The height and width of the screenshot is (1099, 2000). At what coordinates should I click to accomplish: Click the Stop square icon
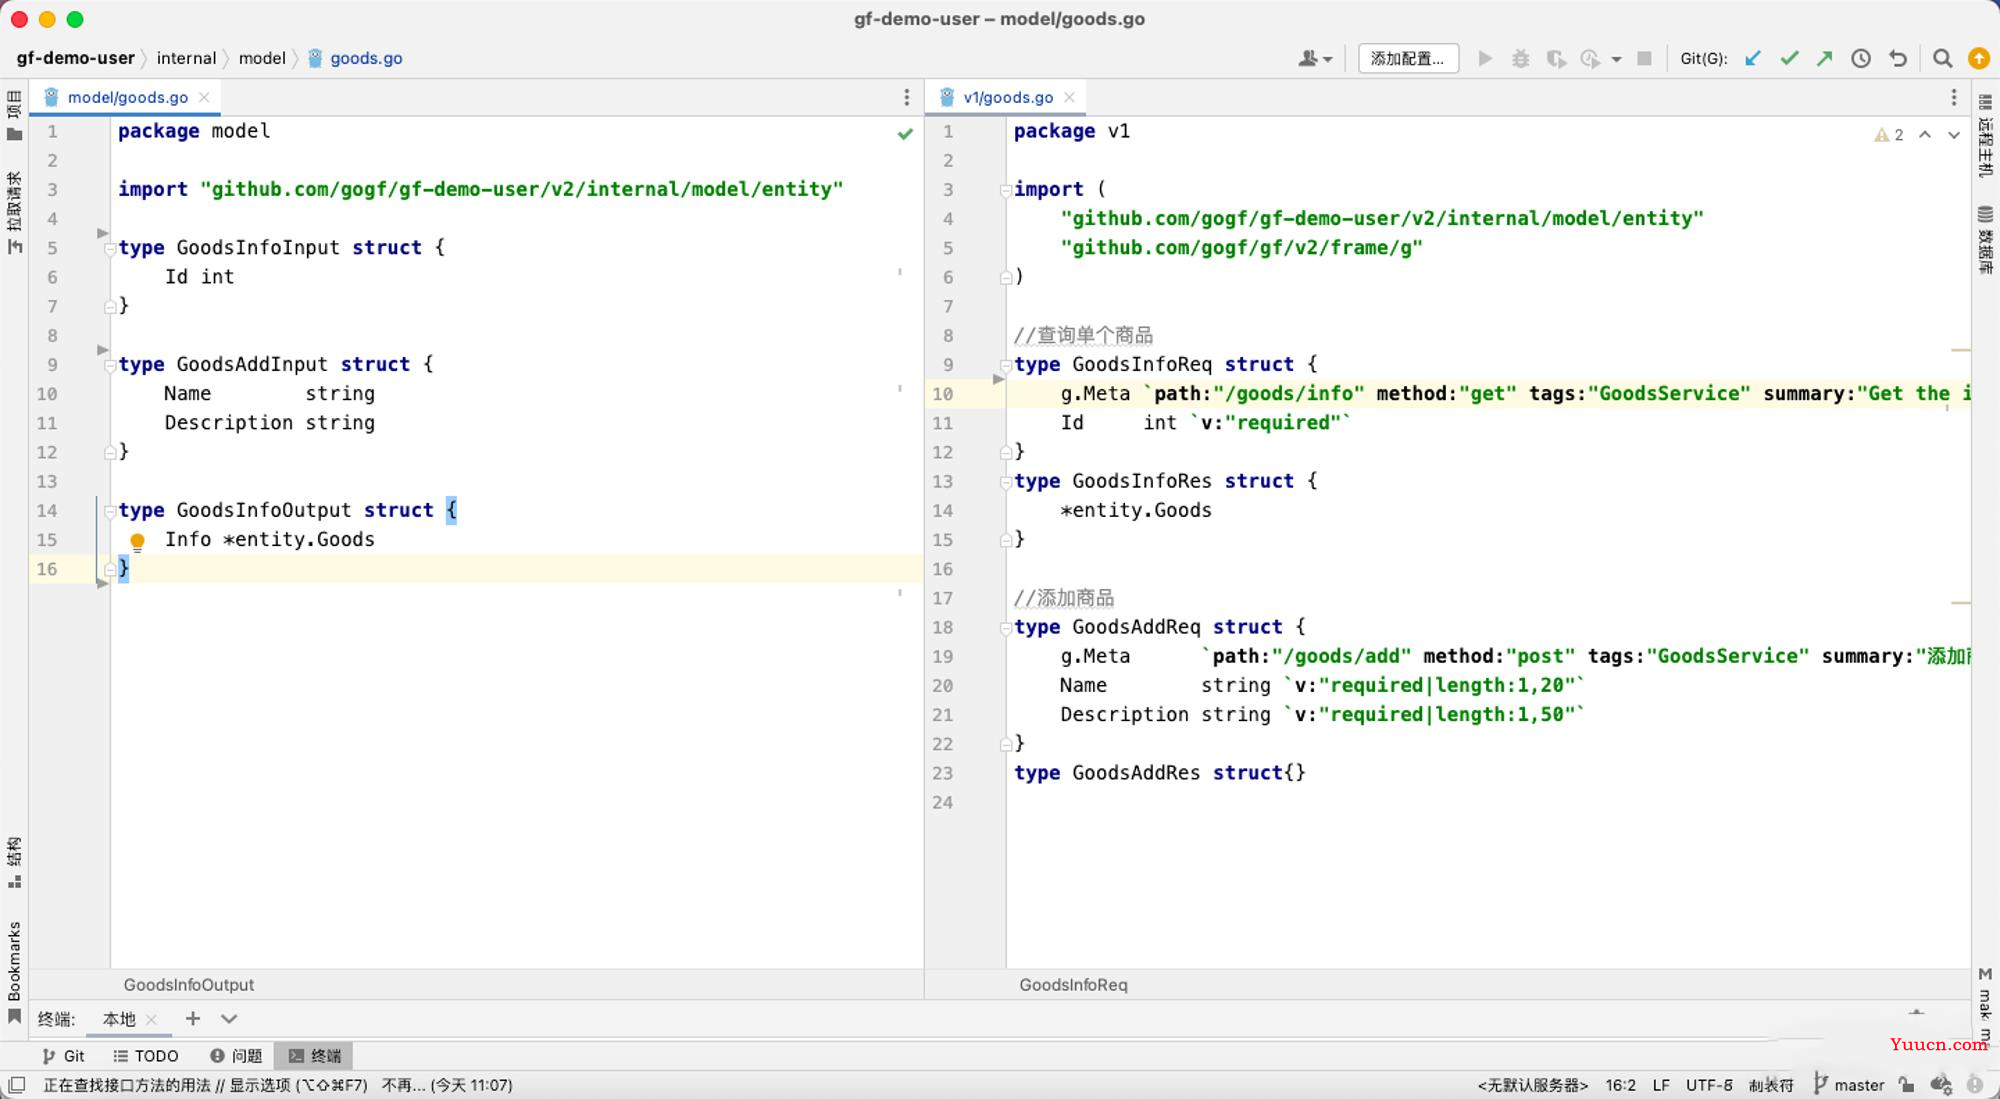[1644, 59]
